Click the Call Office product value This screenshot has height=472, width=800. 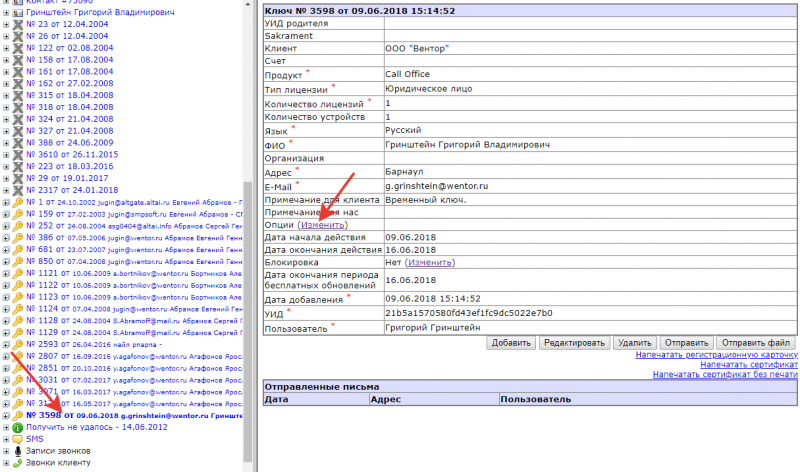pos(407,74)
